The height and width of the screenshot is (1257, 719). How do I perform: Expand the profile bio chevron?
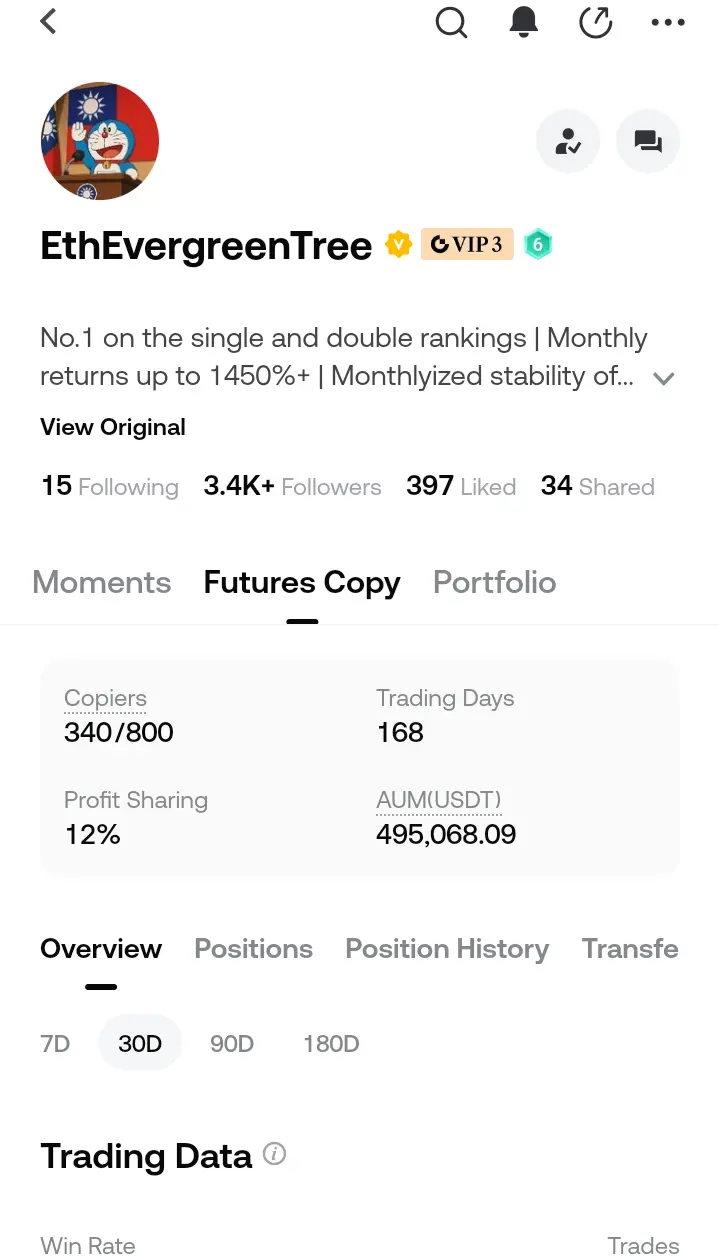664,378
